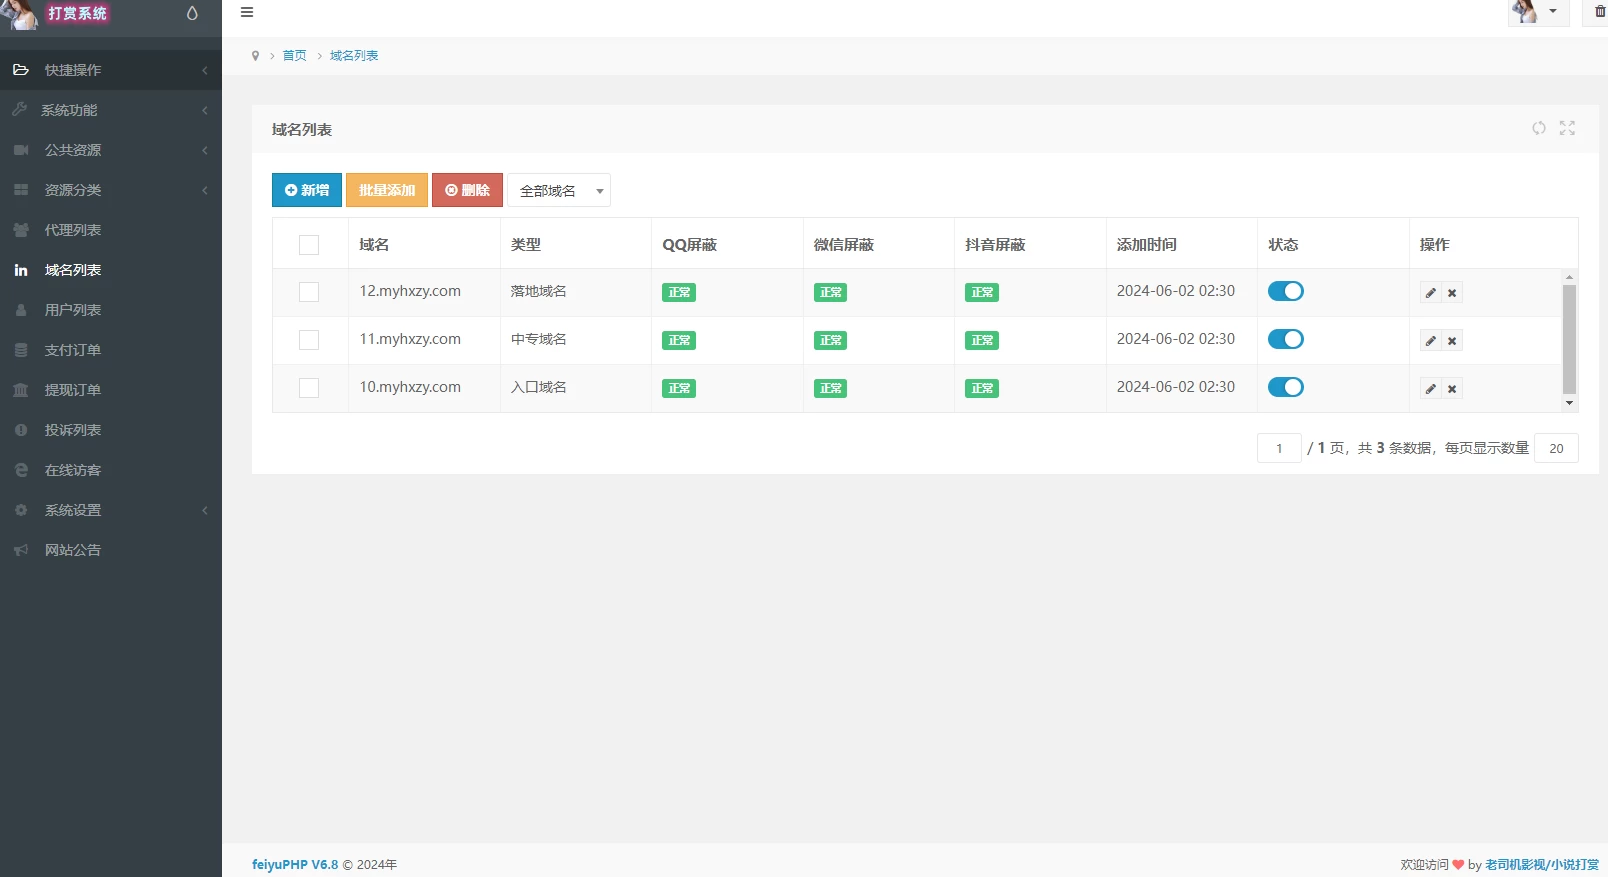Screen dimensions: 1608x877
Task: Turn off status switch for 12.myhxzy.com
Action: tap(1285, 291)
